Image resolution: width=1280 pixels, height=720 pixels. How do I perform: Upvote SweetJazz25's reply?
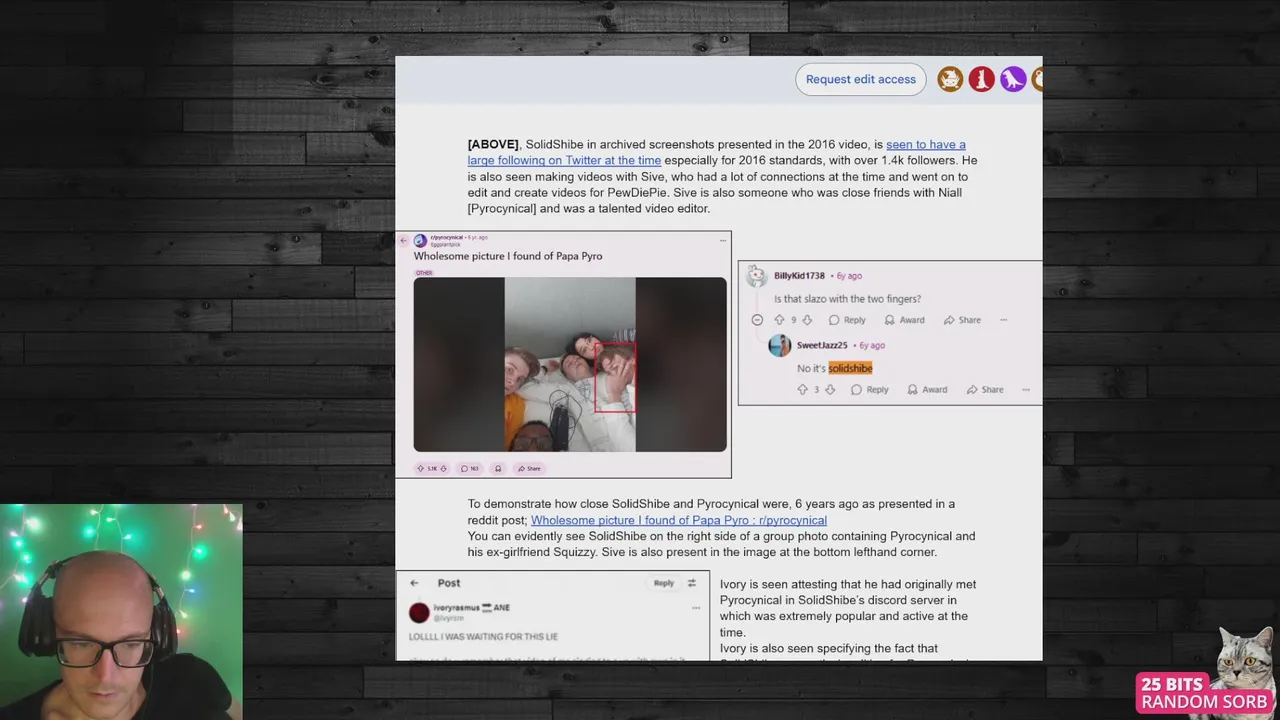click(x=802, y=390)
